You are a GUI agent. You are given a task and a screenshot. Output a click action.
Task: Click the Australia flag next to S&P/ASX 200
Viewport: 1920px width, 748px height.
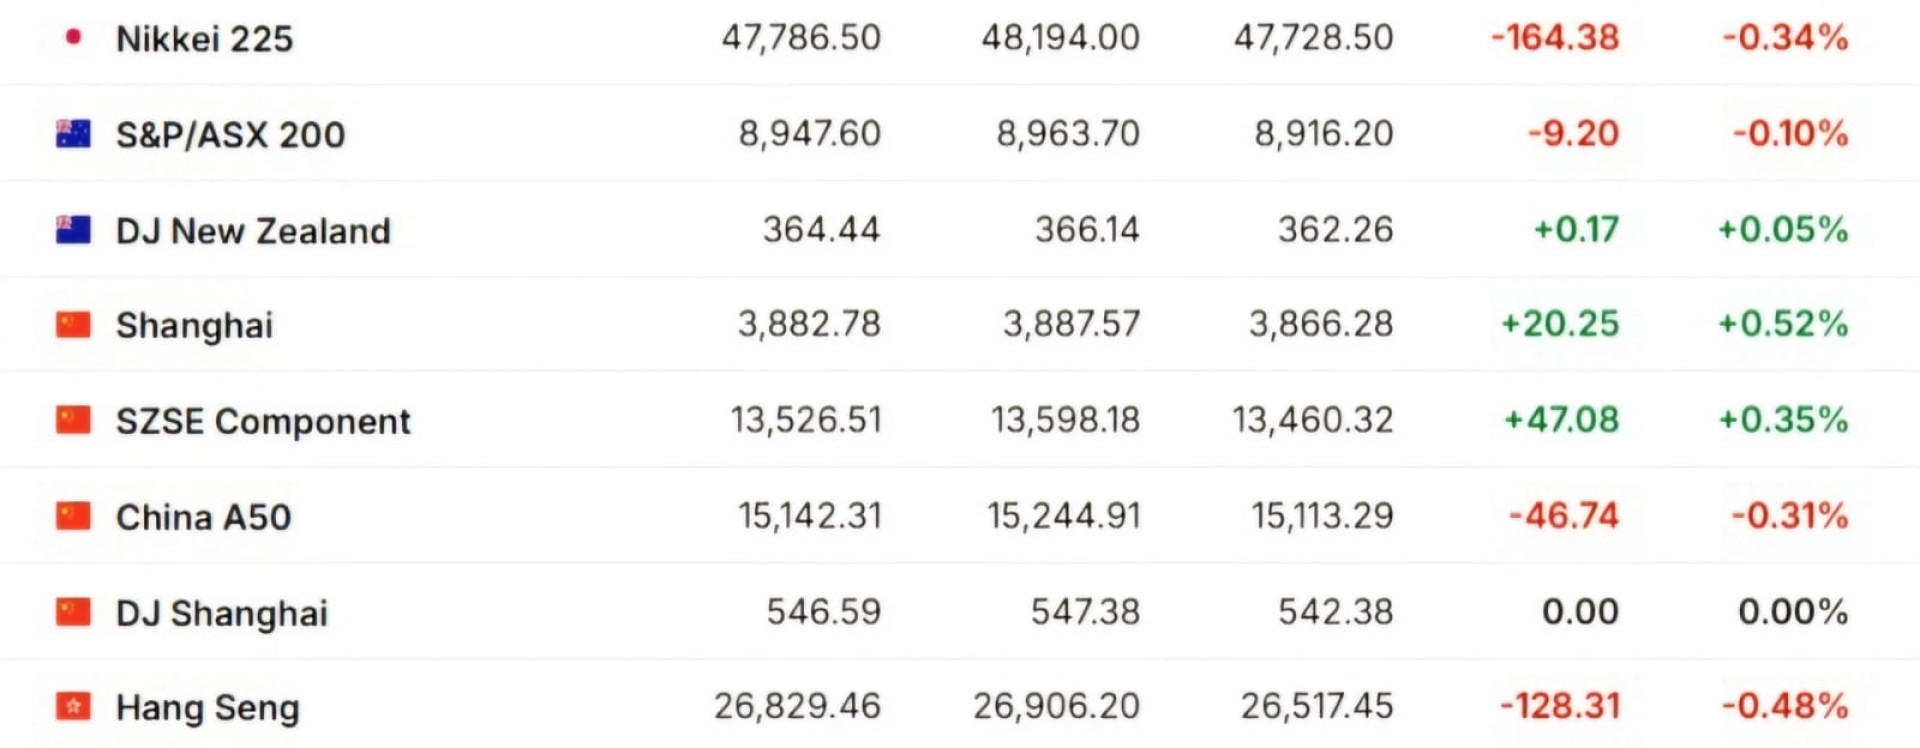[x=73, y=134]
